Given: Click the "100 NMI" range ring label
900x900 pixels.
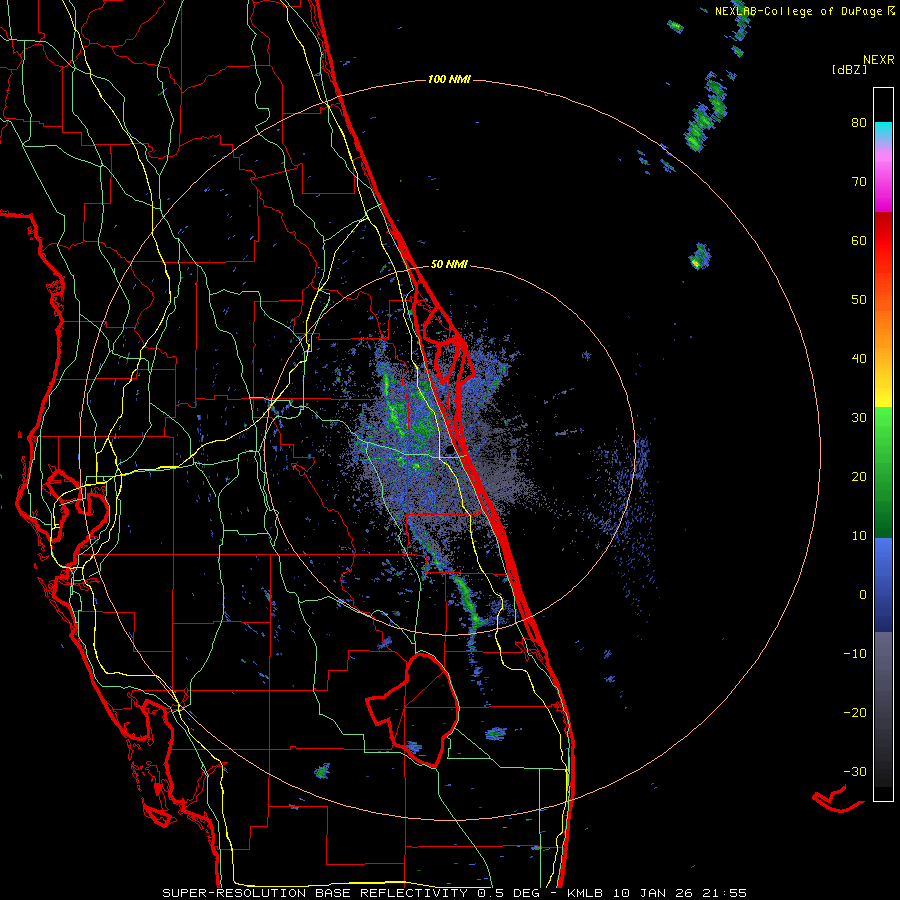Looking at the screenshot, I should point(449,79).
